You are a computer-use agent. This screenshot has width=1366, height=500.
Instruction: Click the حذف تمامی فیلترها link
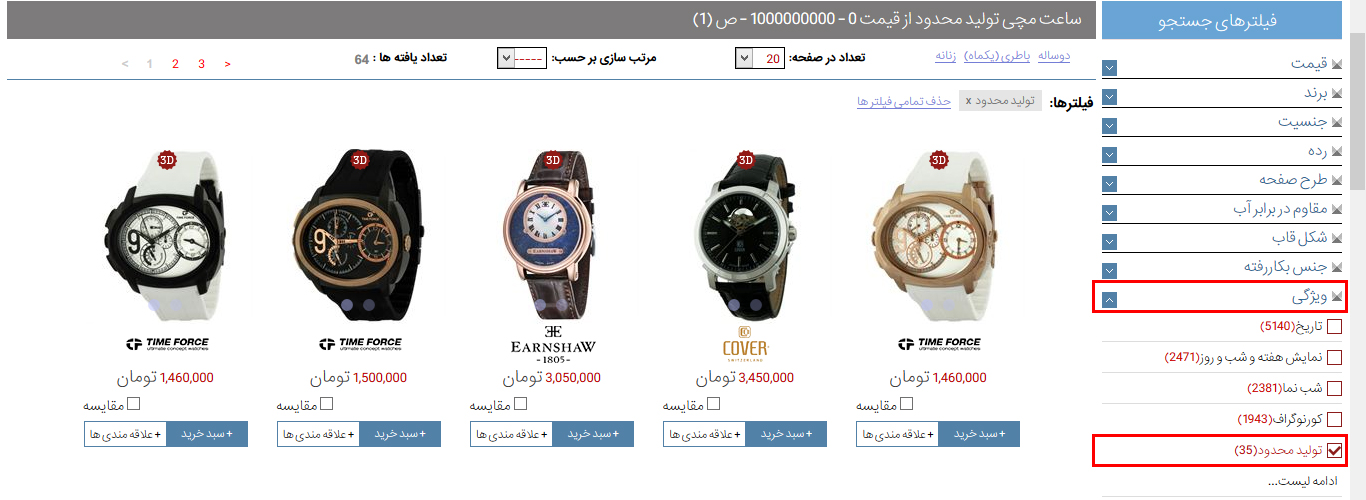[904, 102]
